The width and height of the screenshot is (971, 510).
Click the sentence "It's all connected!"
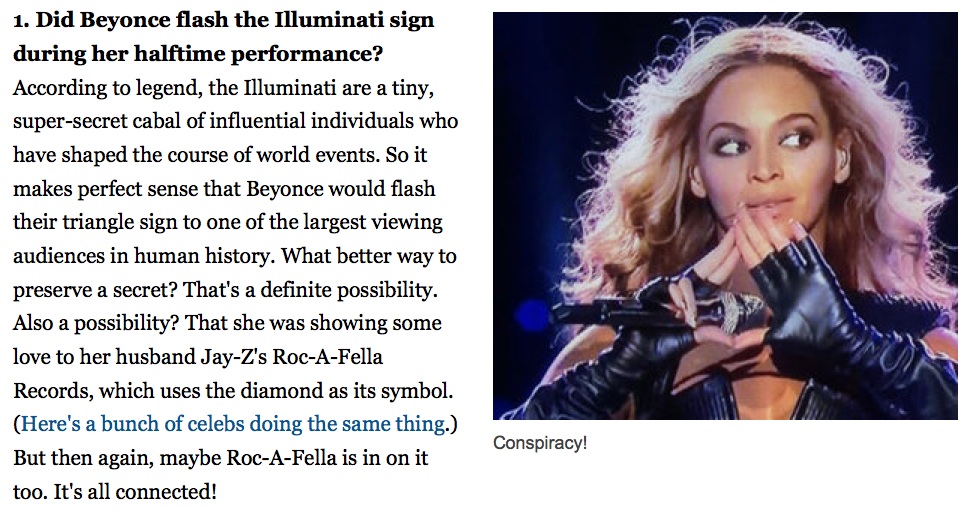tap(135, 492)
